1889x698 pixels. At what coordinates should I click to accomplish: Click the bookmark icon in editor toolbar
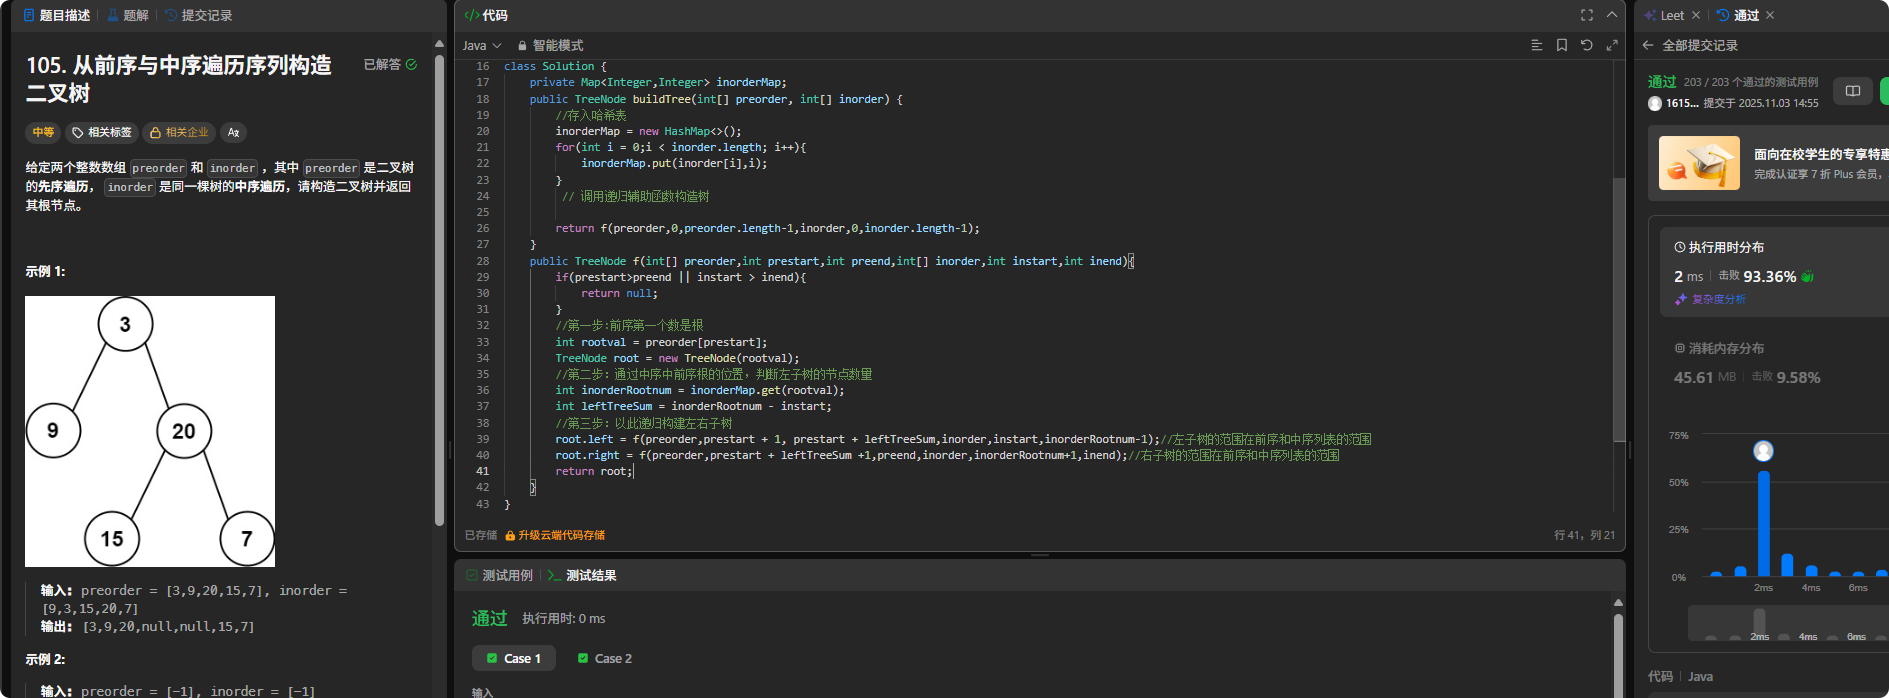(1562, 45)
